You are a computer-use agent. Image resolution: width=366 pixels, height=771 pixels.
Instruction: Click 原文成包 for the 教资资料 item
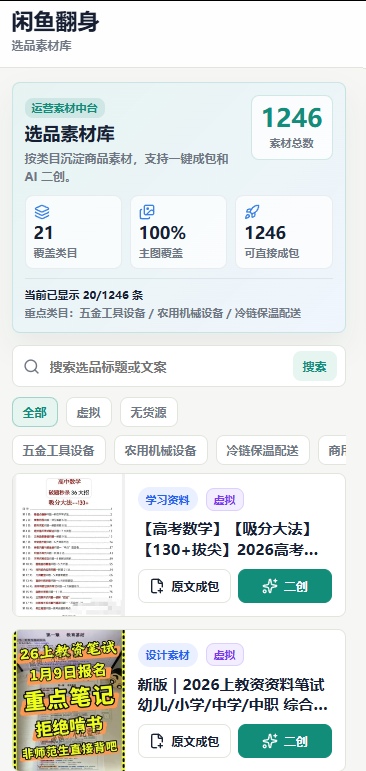184,741
